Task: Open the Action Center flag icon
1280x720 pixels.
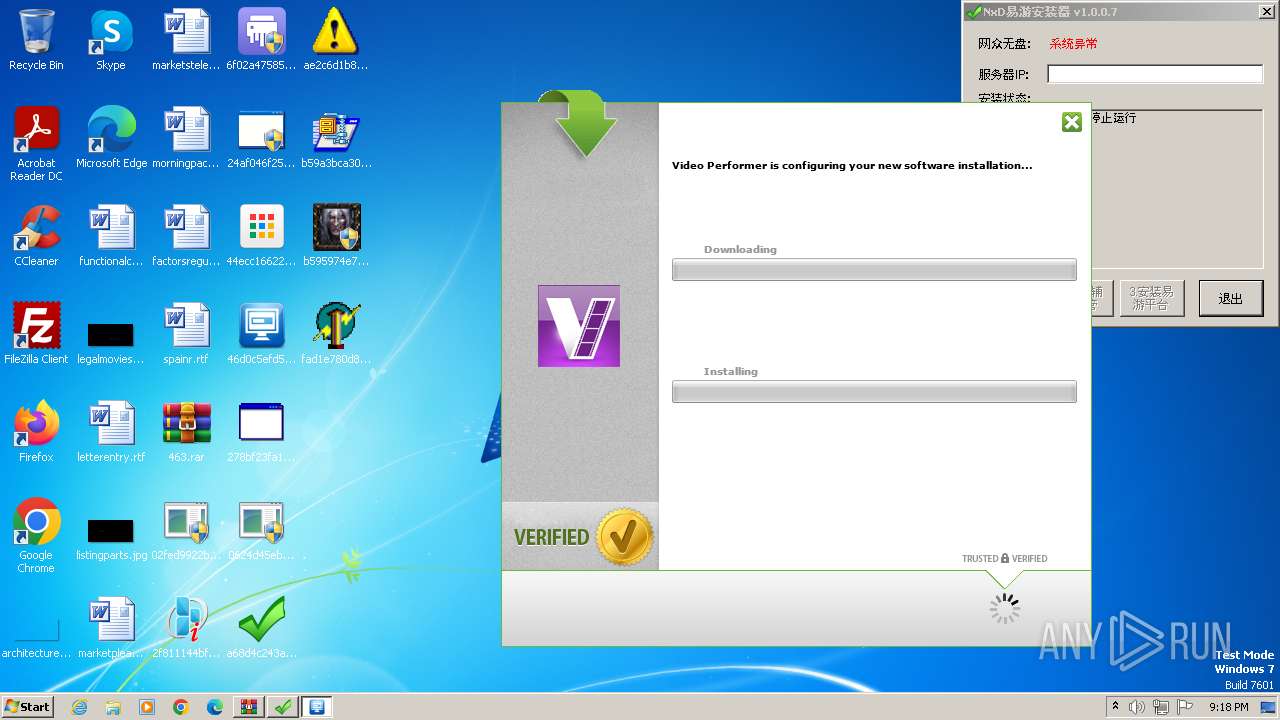Action: tap(1184, 707)
